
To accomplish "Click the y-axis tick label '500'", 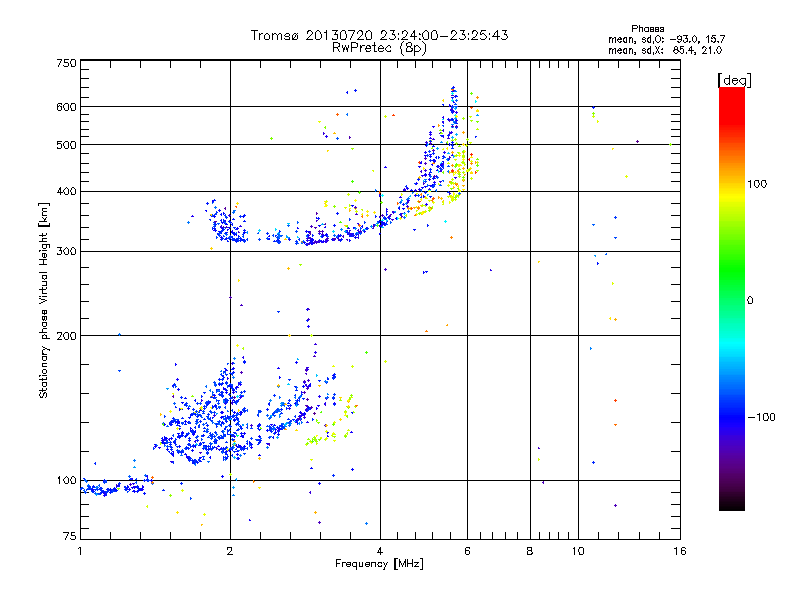I will click(67, 145).
